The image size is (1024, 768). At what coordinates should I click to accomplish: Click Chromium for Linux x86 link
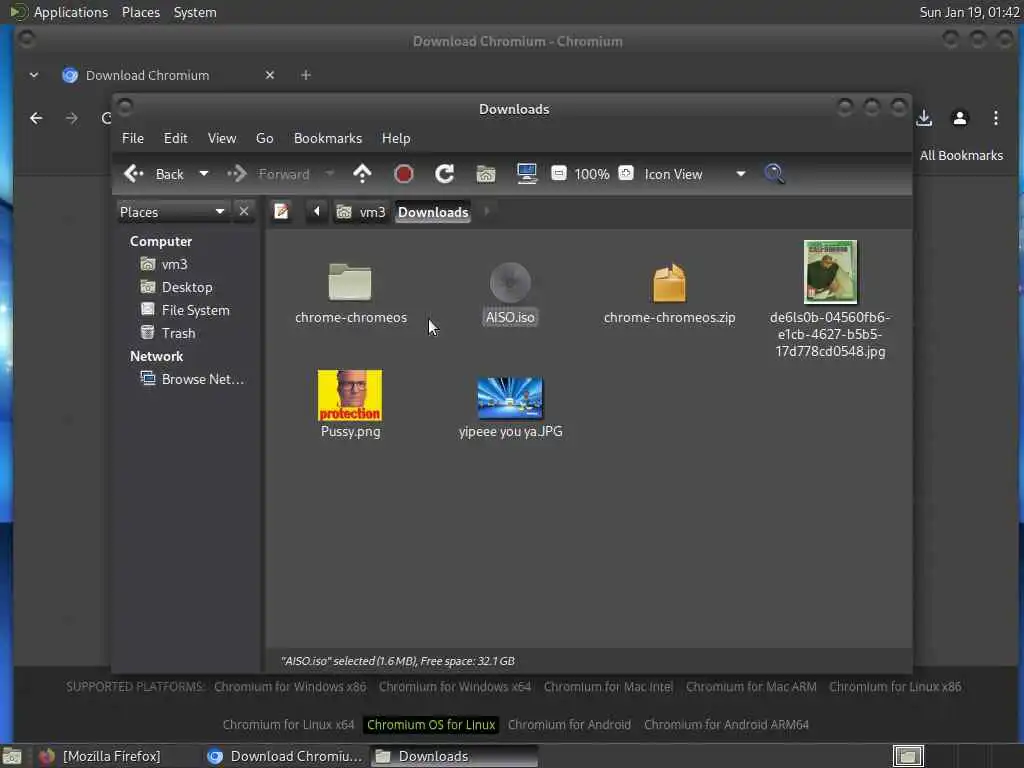(x=895, y=687)
